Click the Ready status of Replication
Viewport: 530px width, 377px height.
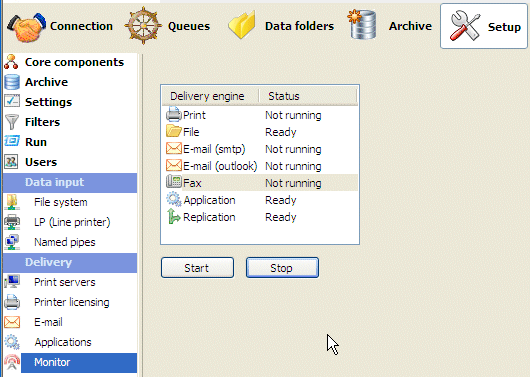(281, 217)
